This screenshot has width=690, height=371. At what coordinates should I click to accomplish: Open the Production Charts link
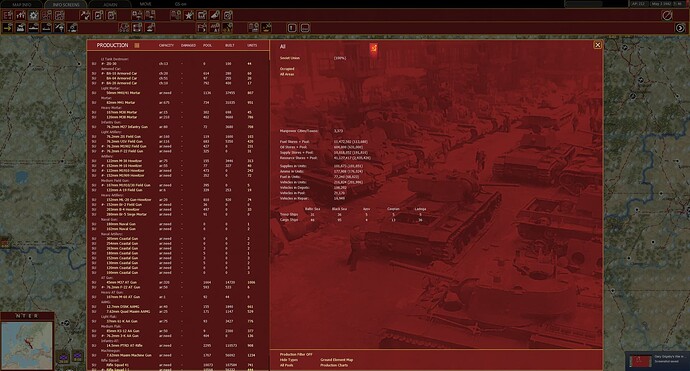[x=334, y=365]
